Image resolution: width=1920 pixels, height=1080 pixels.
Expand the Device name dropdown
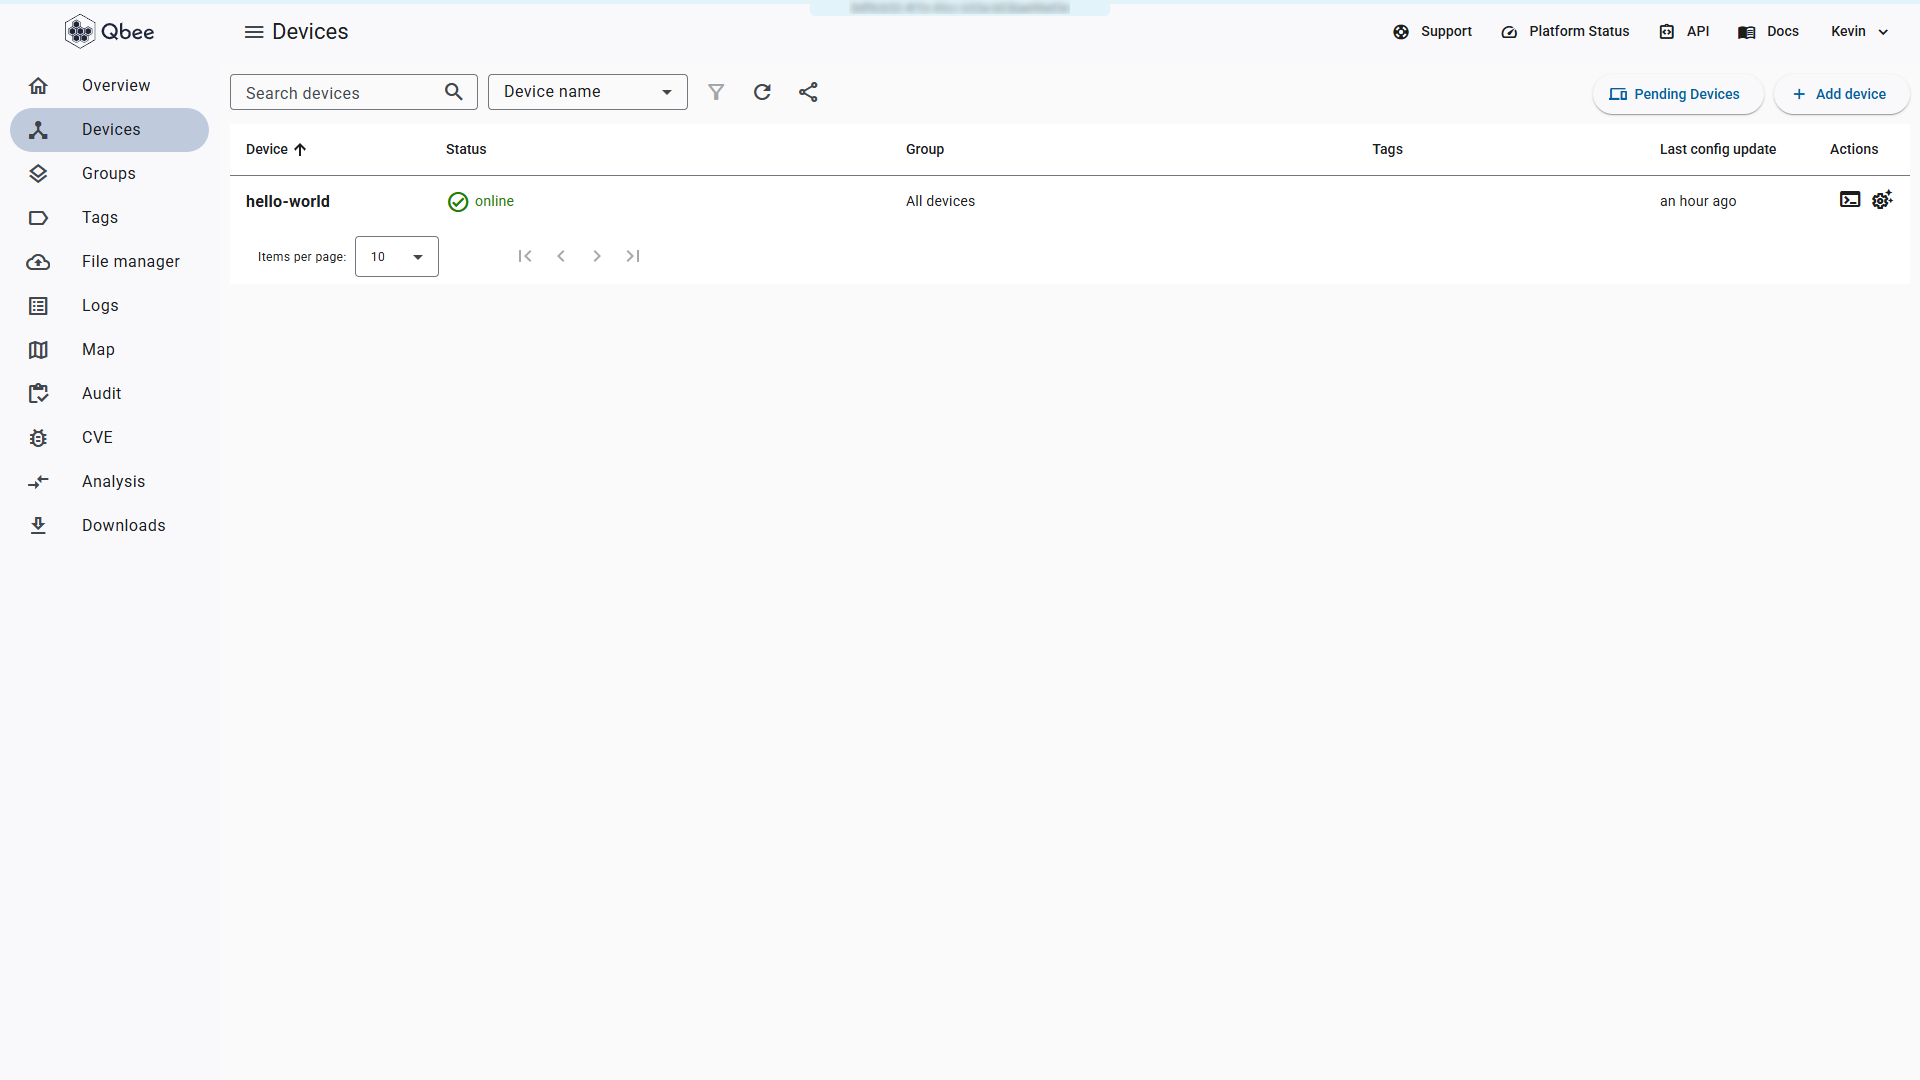(x=588, y=92)
